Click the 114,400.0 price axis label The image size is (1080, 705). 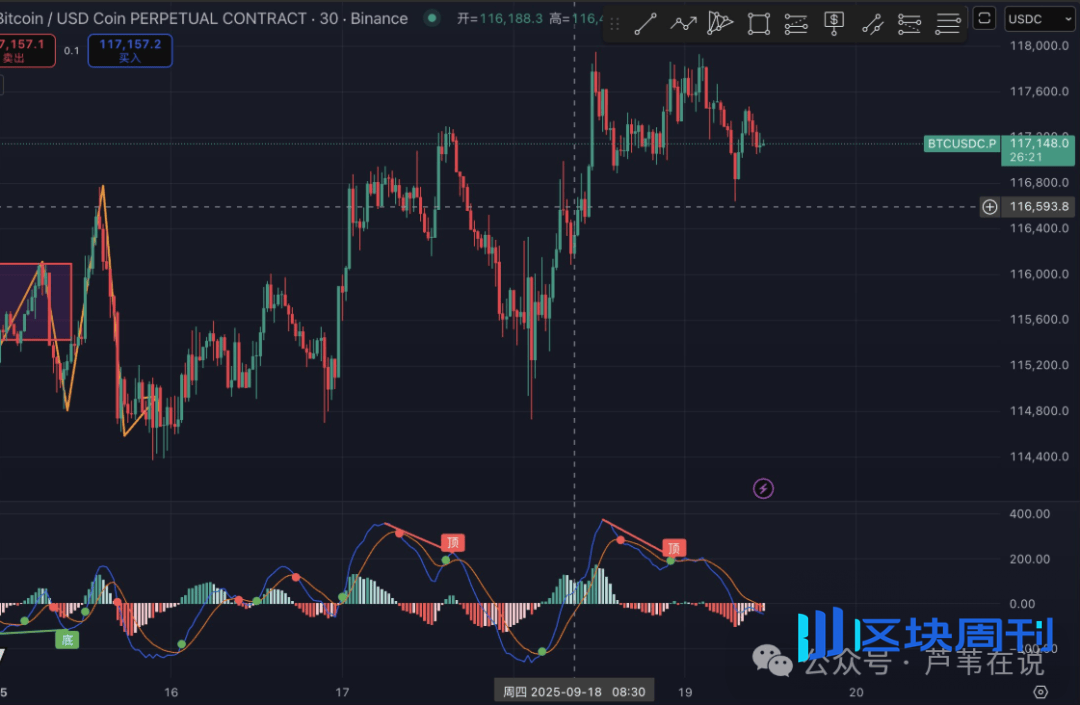(x=1039, y=456)
